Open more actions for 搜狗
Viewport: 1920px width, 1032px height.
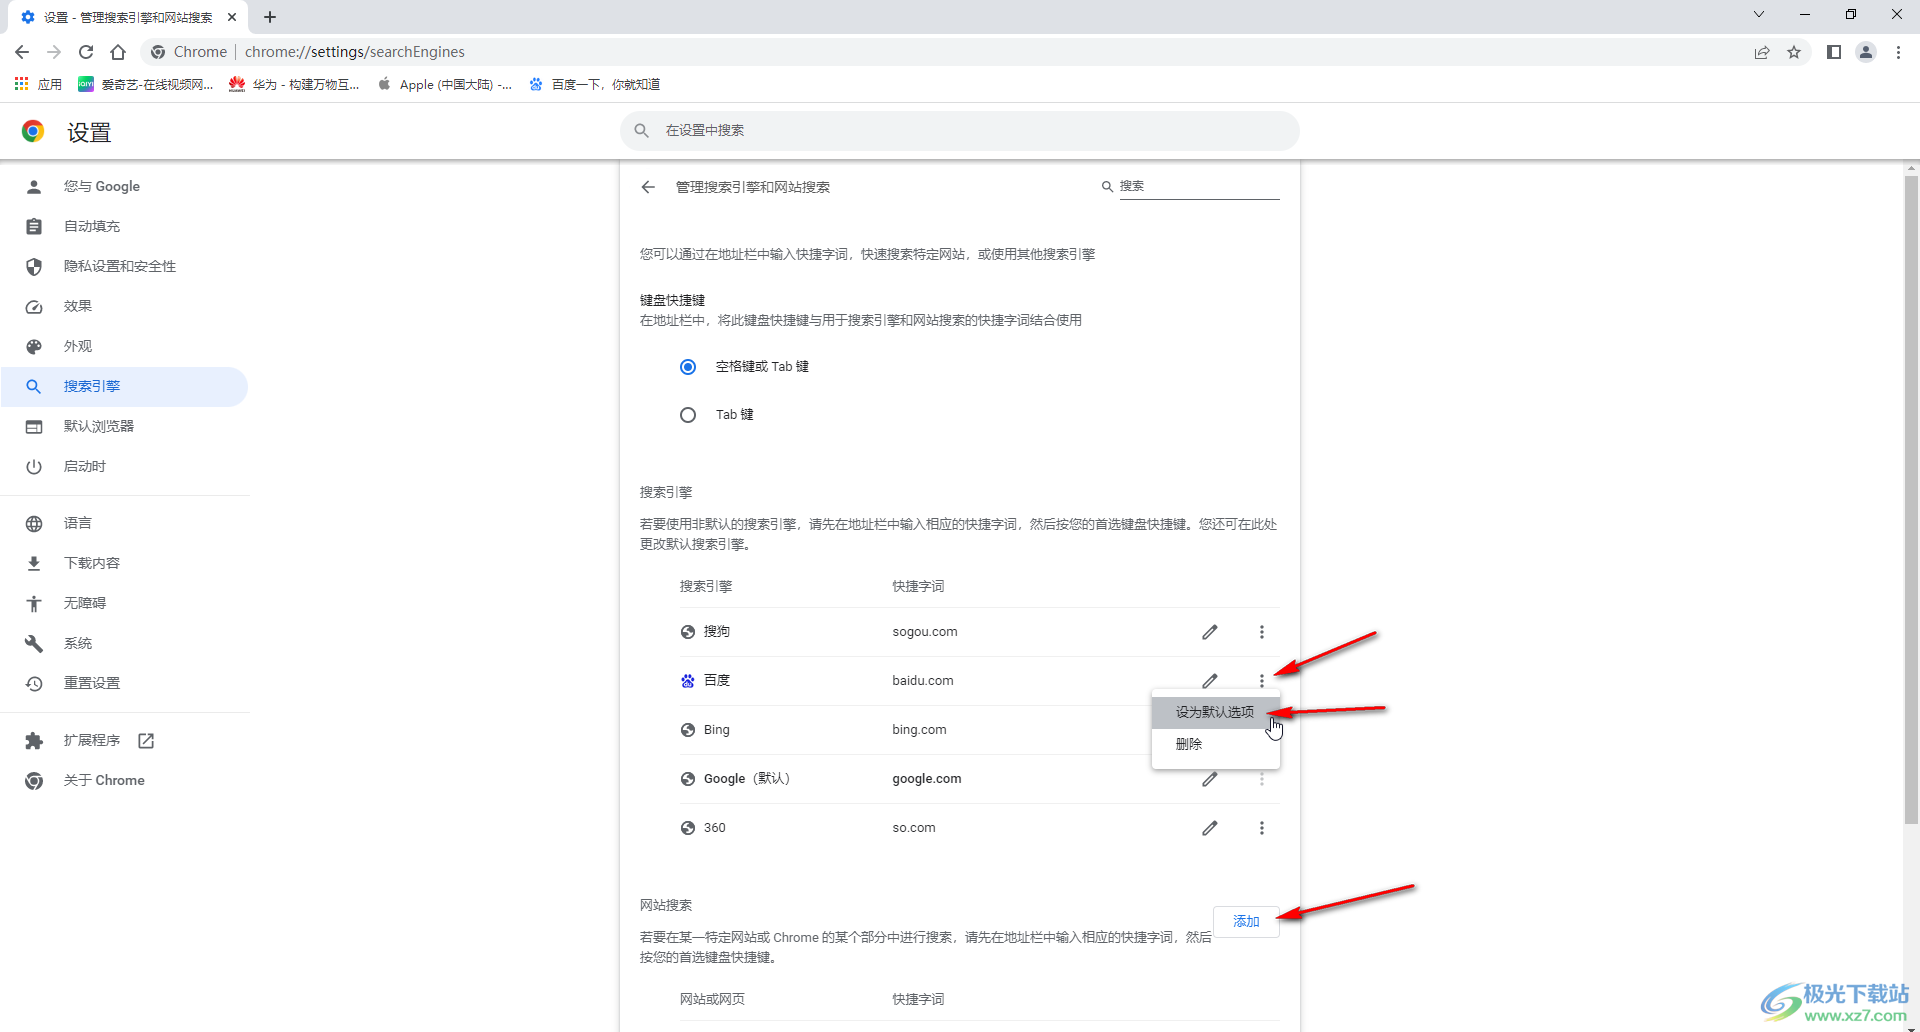pyautogui.click(x=1262, y=632)
